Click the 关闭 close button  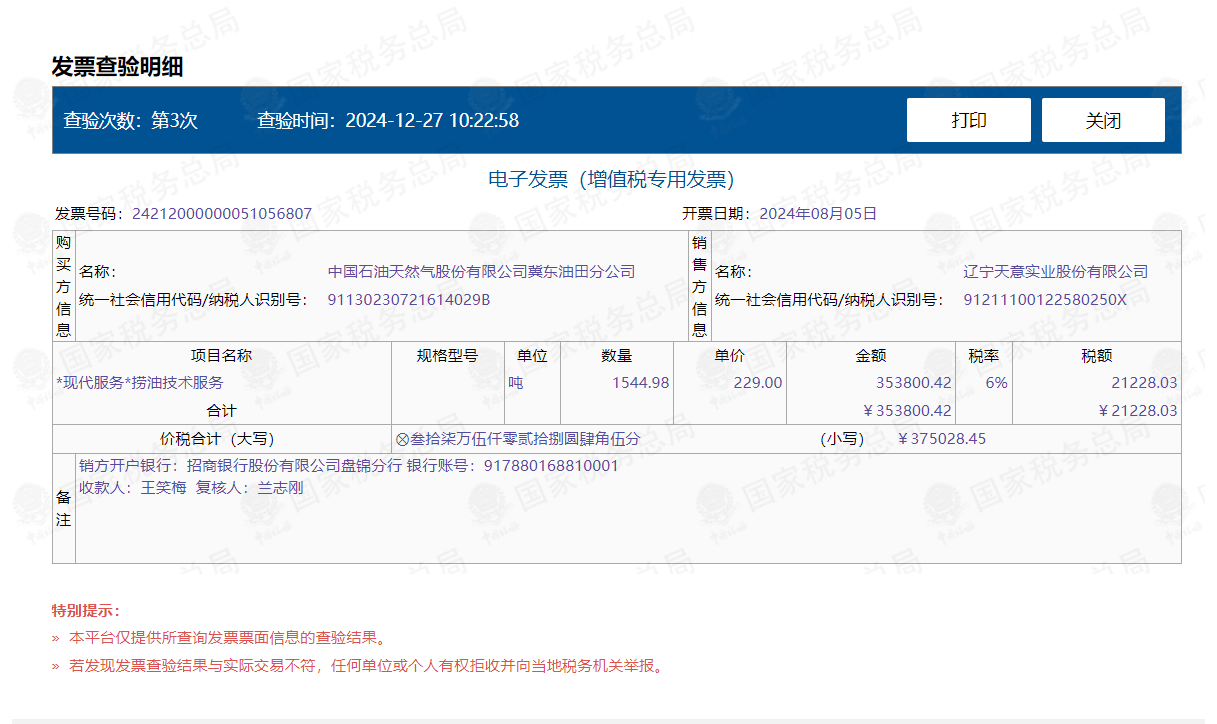(x=1103, y=120)
